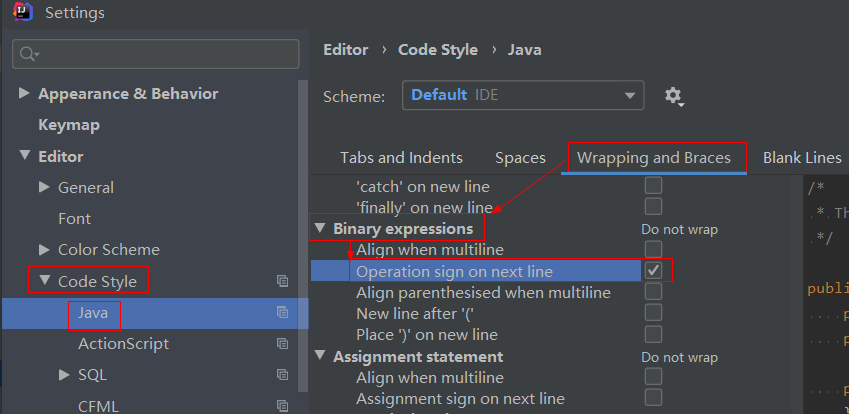
Task: Enable Assignment sign on next line
Action: tap(654, 398)
